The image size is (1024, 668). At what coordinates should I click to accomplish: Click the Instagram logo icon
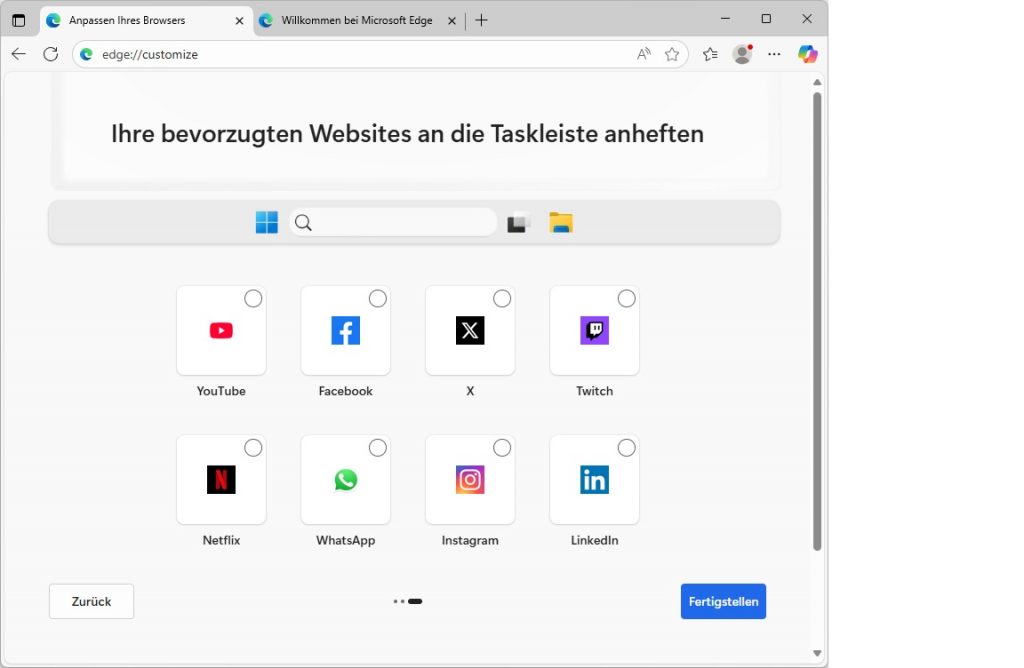(x=470, y=480)
